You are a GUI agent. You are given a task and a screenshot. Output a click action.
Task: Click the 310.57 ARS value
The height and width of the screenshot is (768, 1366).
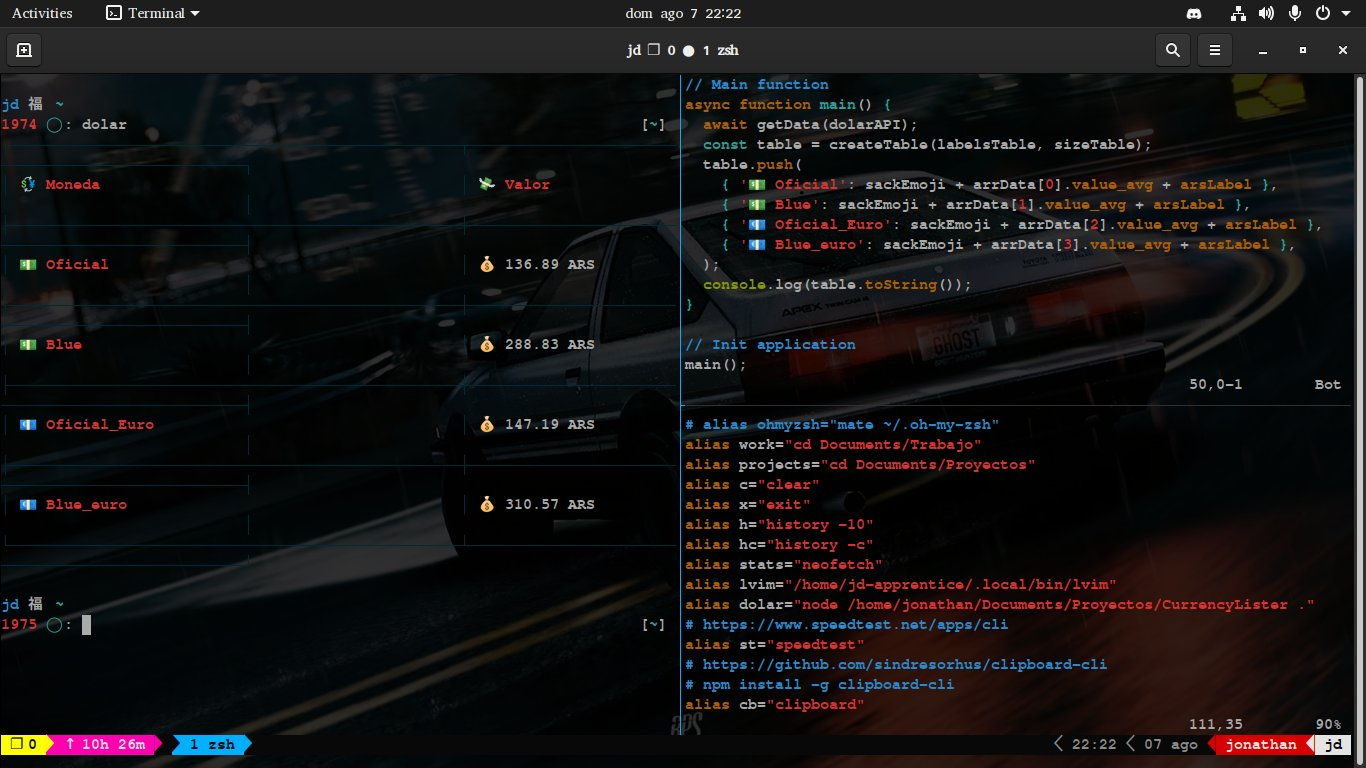coord(549,504)
